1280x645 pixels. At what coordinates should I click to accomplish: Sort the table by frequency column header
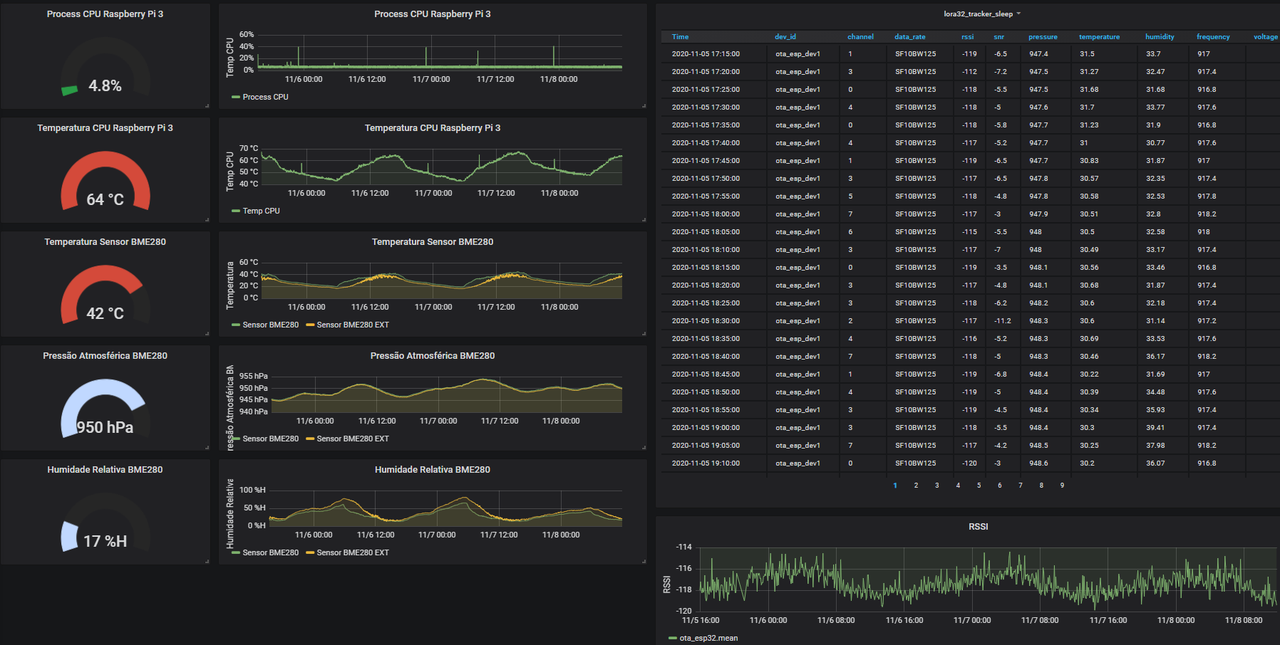[x=1213, y=37]
